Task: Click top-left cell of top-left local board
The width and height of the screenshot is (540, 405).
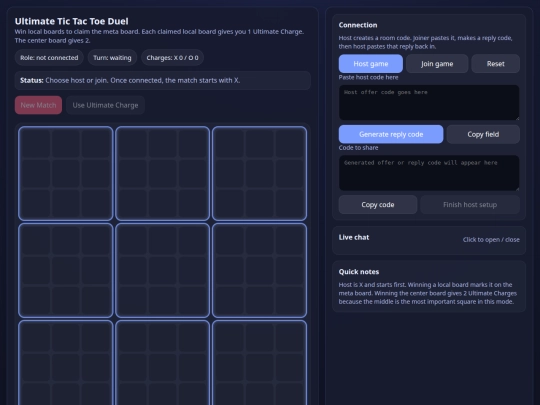Action: tap(36, 144)
